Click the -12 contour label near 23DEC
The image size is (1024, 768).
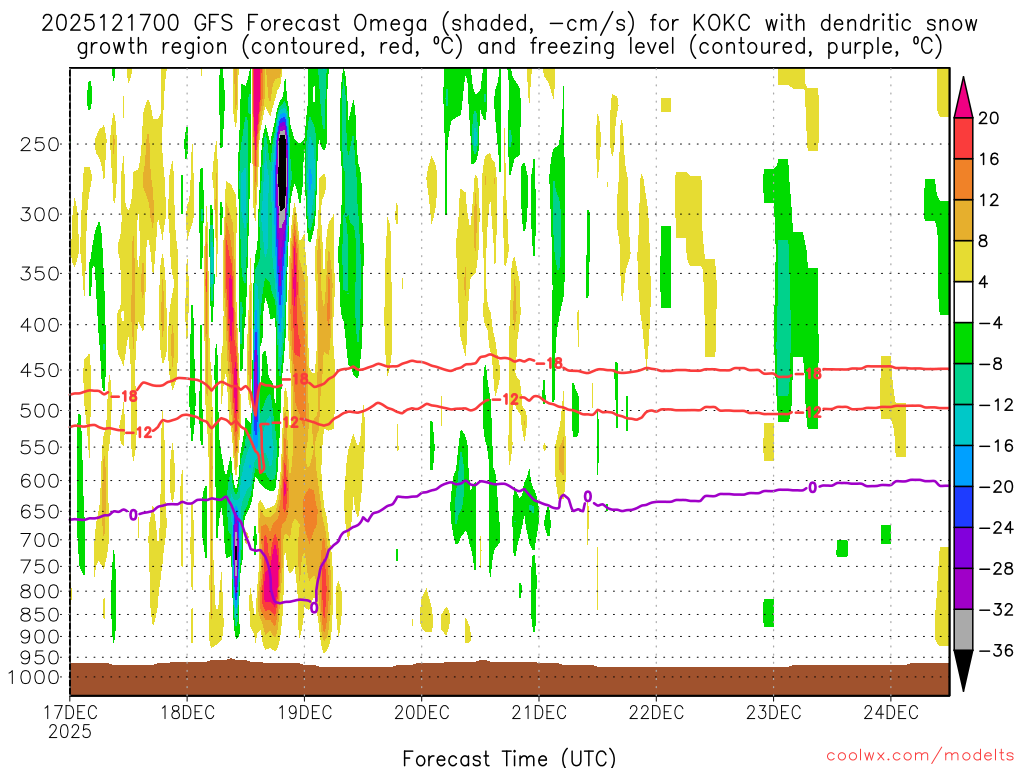(807, 412)
